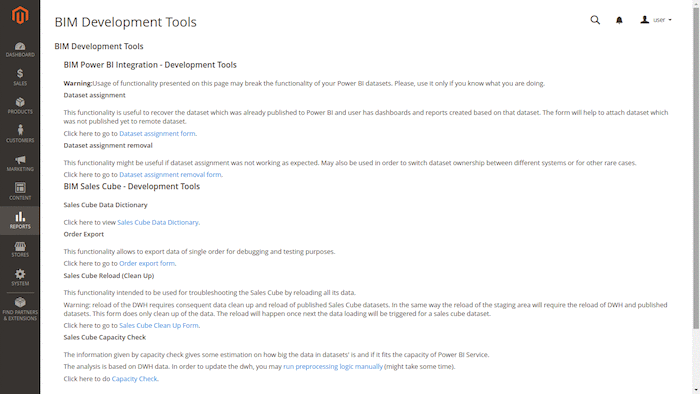Screen dimensions: 700x394
Task: Open the notifications bell icon
Action: 619,20
